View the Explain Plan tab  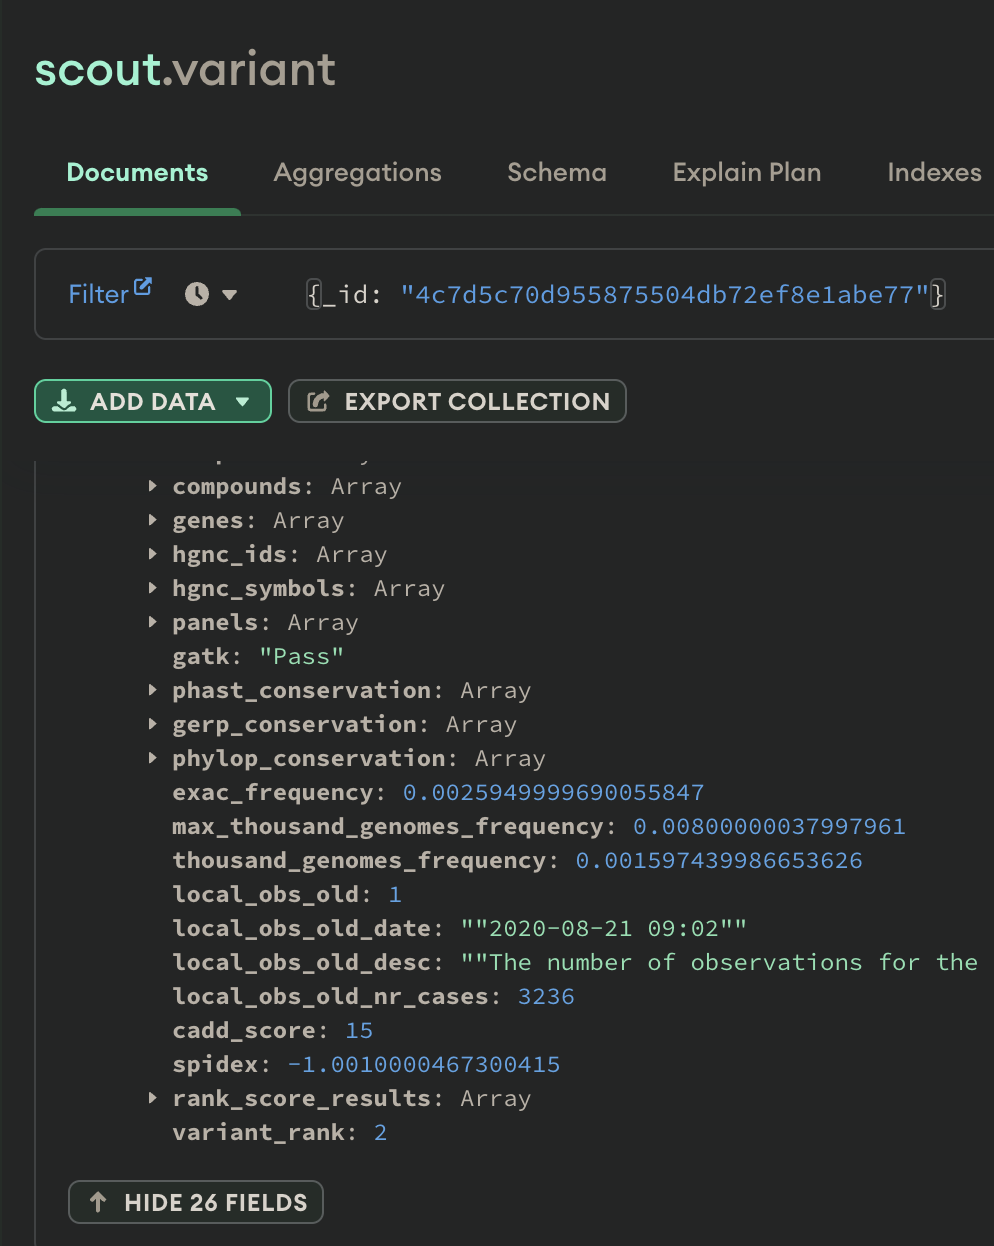[746, 172]
